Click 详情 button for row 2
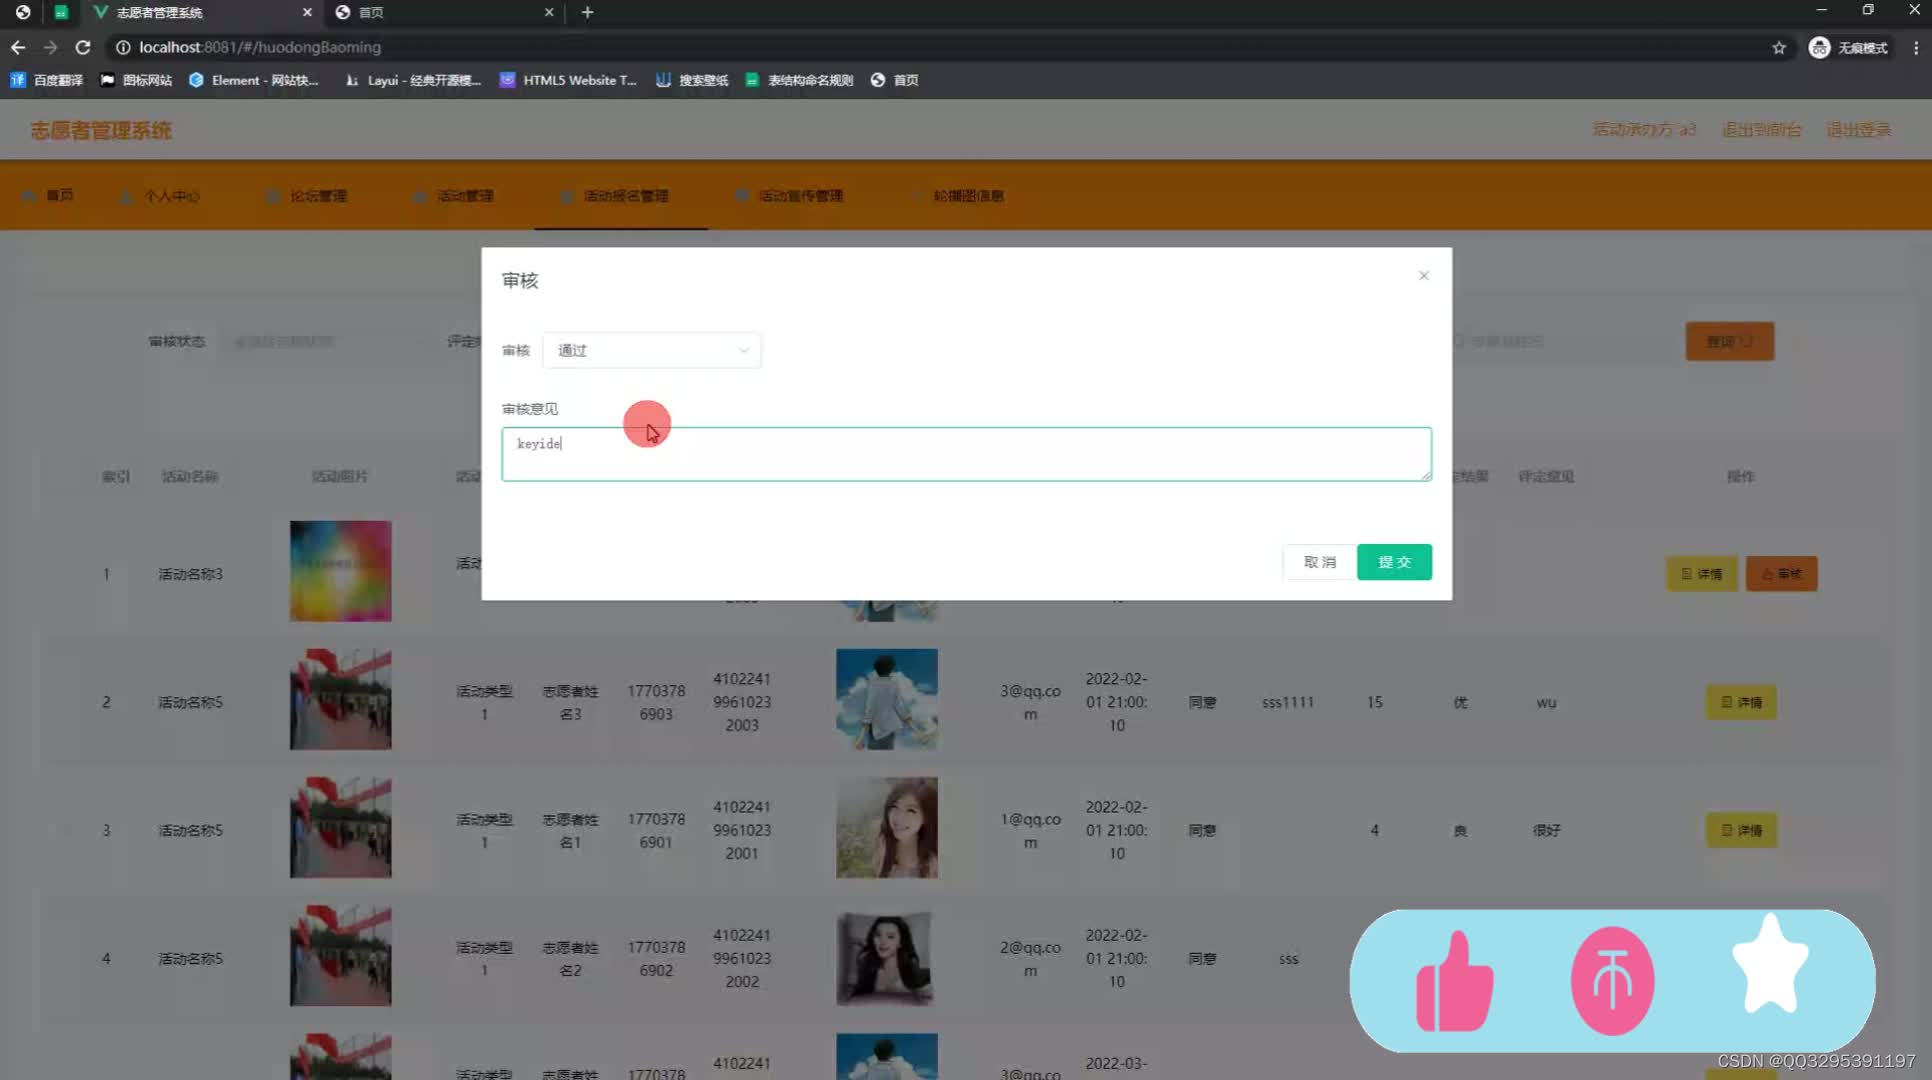The width and height of the screenshot is (1932, 1080). 1742,702
